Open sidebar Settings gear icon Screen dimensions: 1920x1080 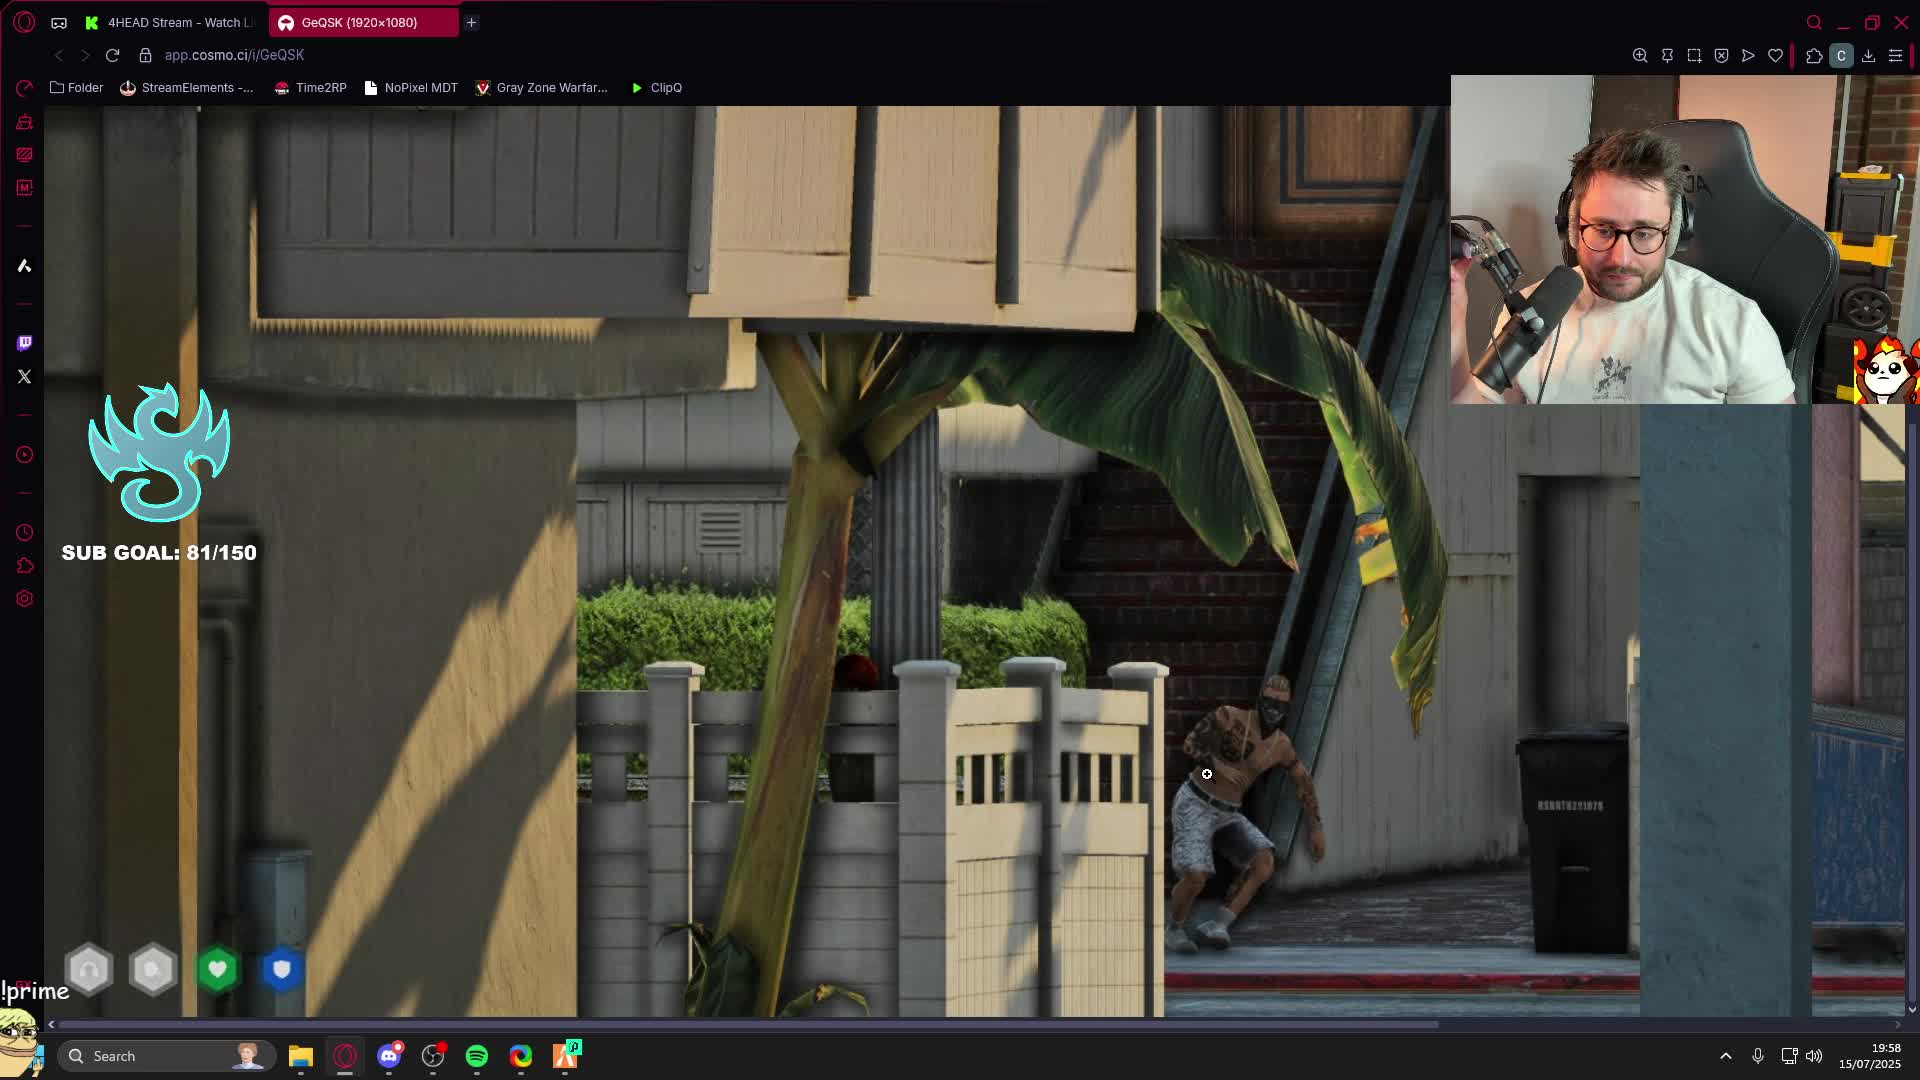click(x=24, y=599)
